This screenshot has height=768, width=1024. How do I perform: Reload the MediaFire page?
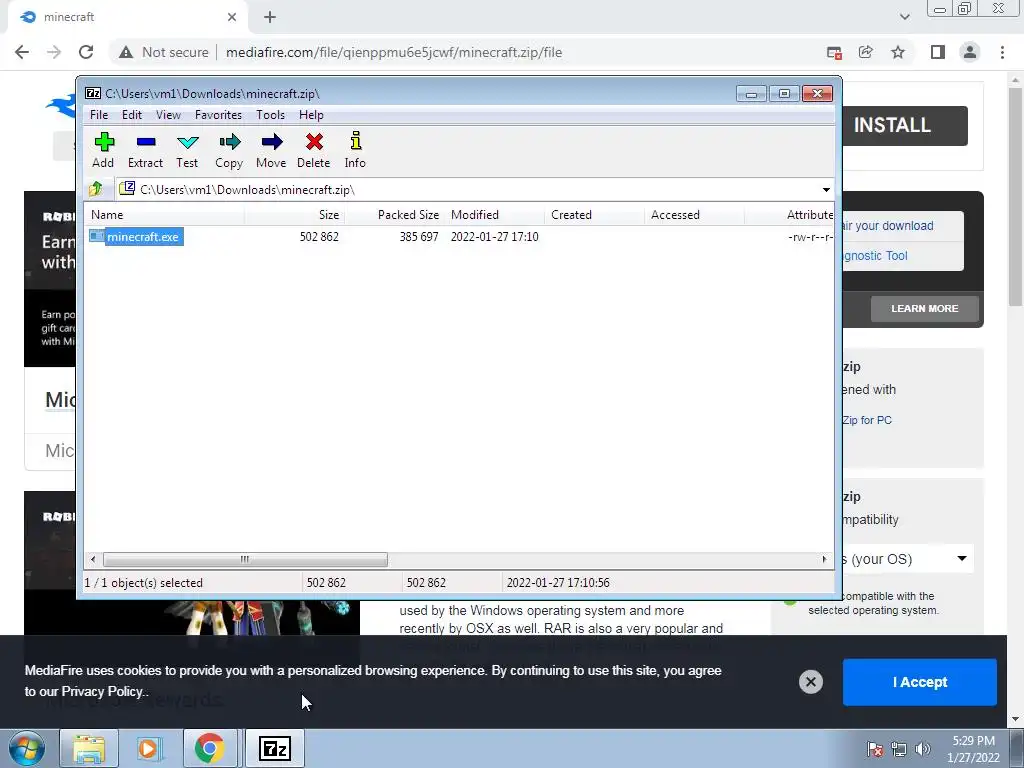click(x=86, y=52)
